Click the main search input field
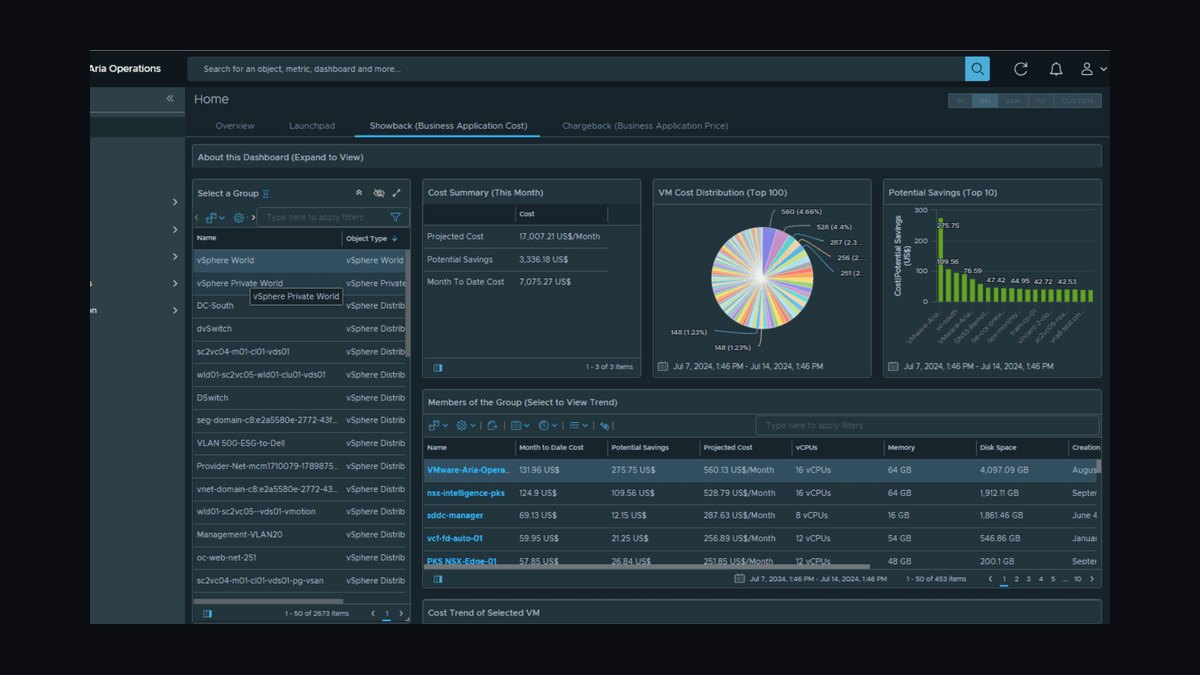The width and height of the screenshot is (1200, 675). pos(575,69)
